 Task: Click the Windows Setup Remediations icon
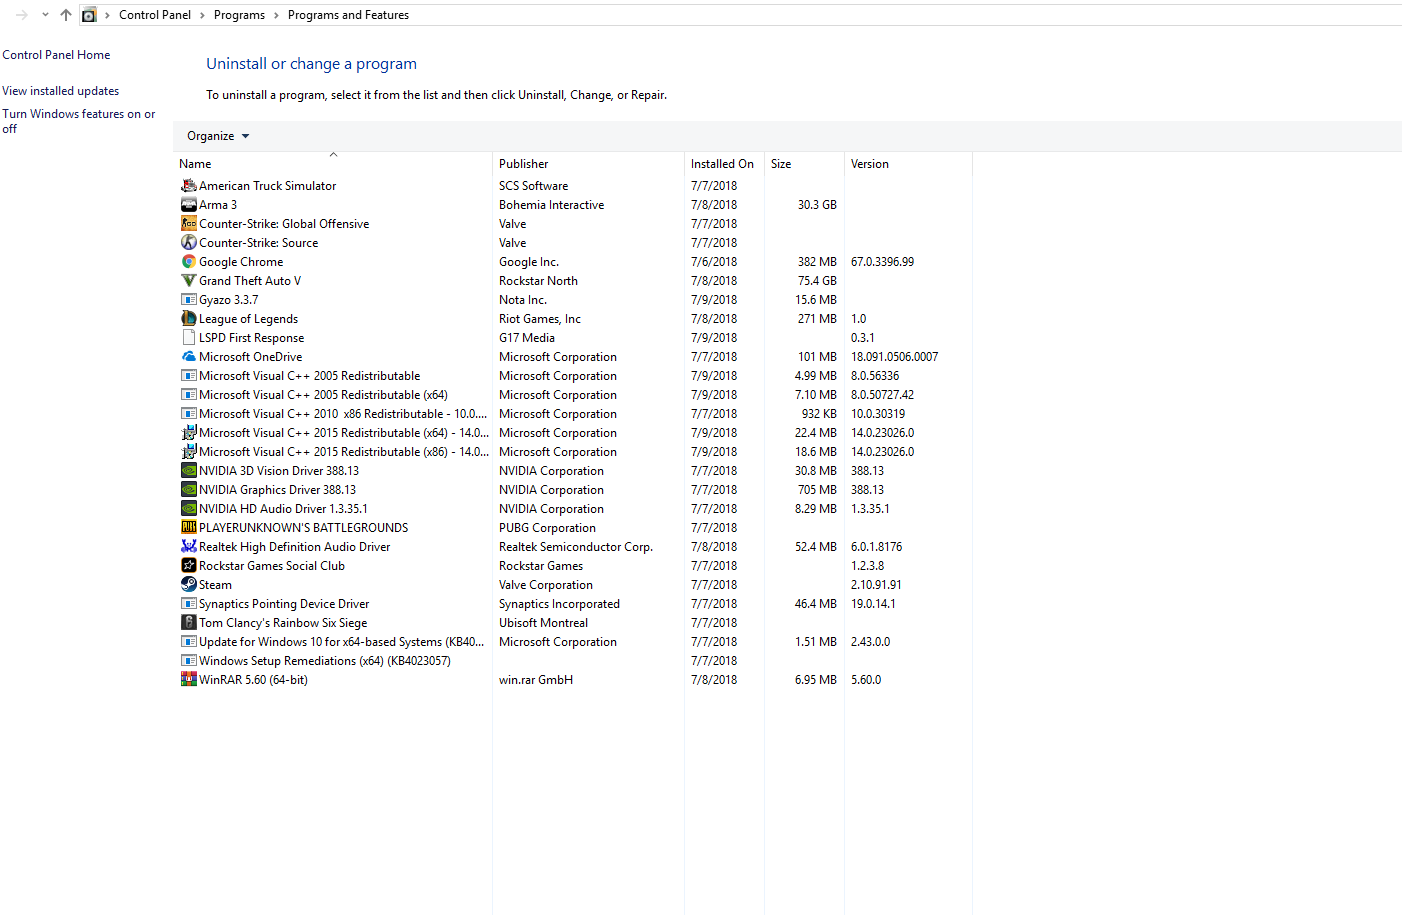(188, 660)
